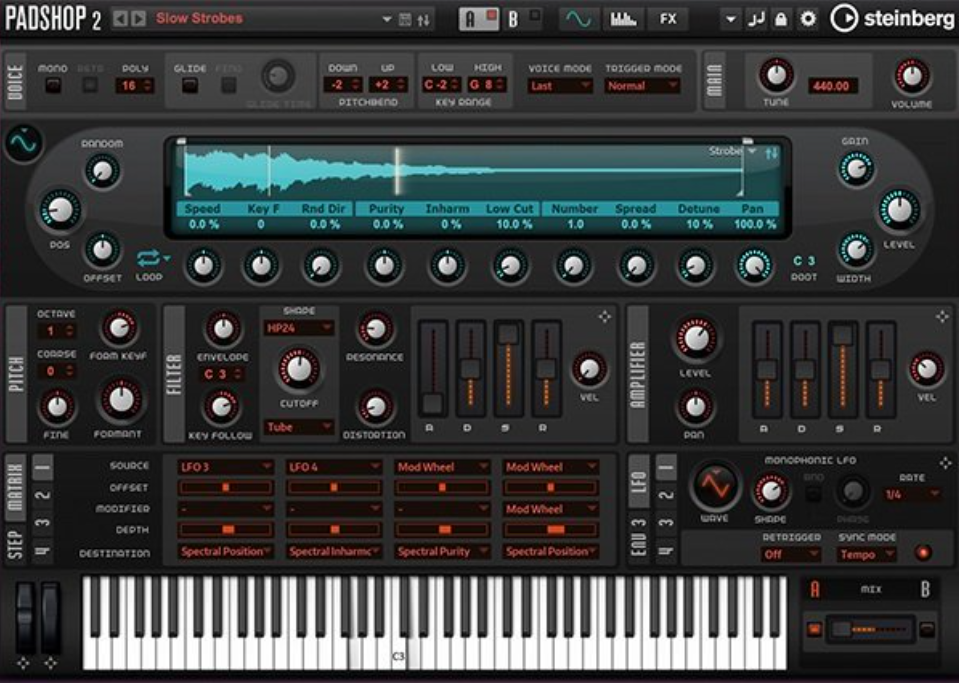Select layer A button in header
959x683 pixels.
coord(479,19)
